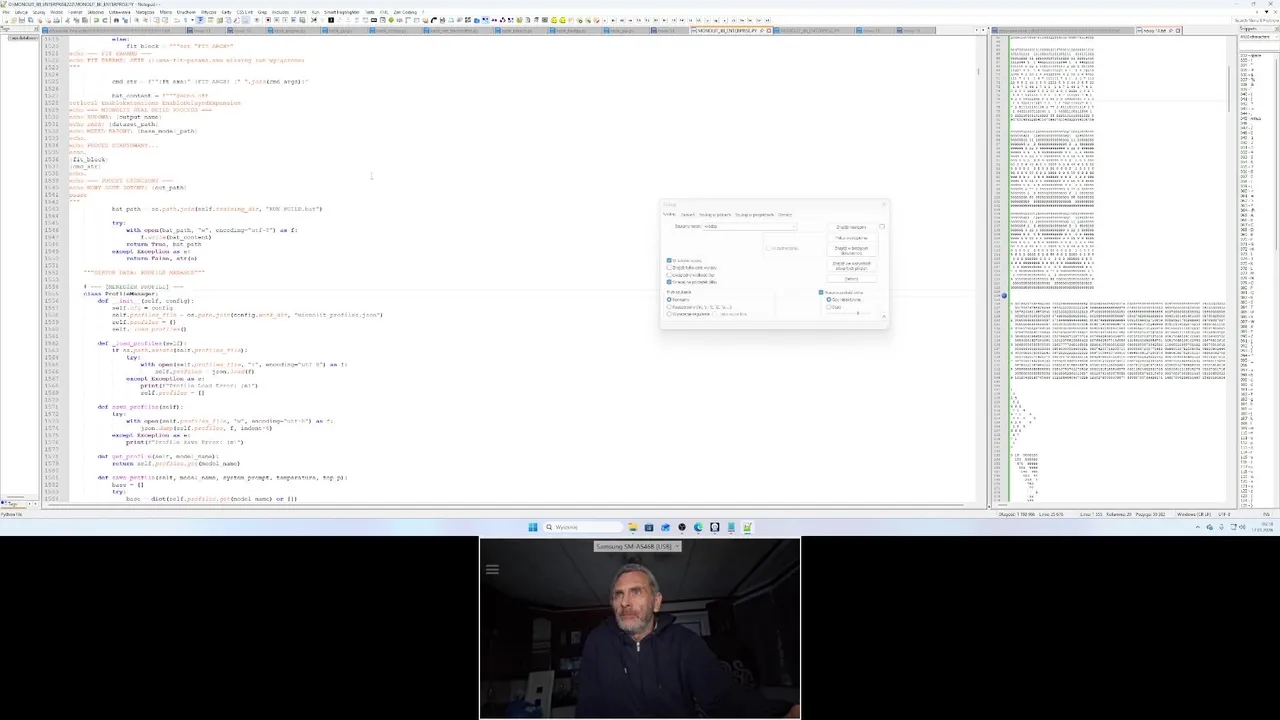Click the hamburger menu in camera window
The image size is (1280, 720).
pyautogui.click(x=492, y=570)
